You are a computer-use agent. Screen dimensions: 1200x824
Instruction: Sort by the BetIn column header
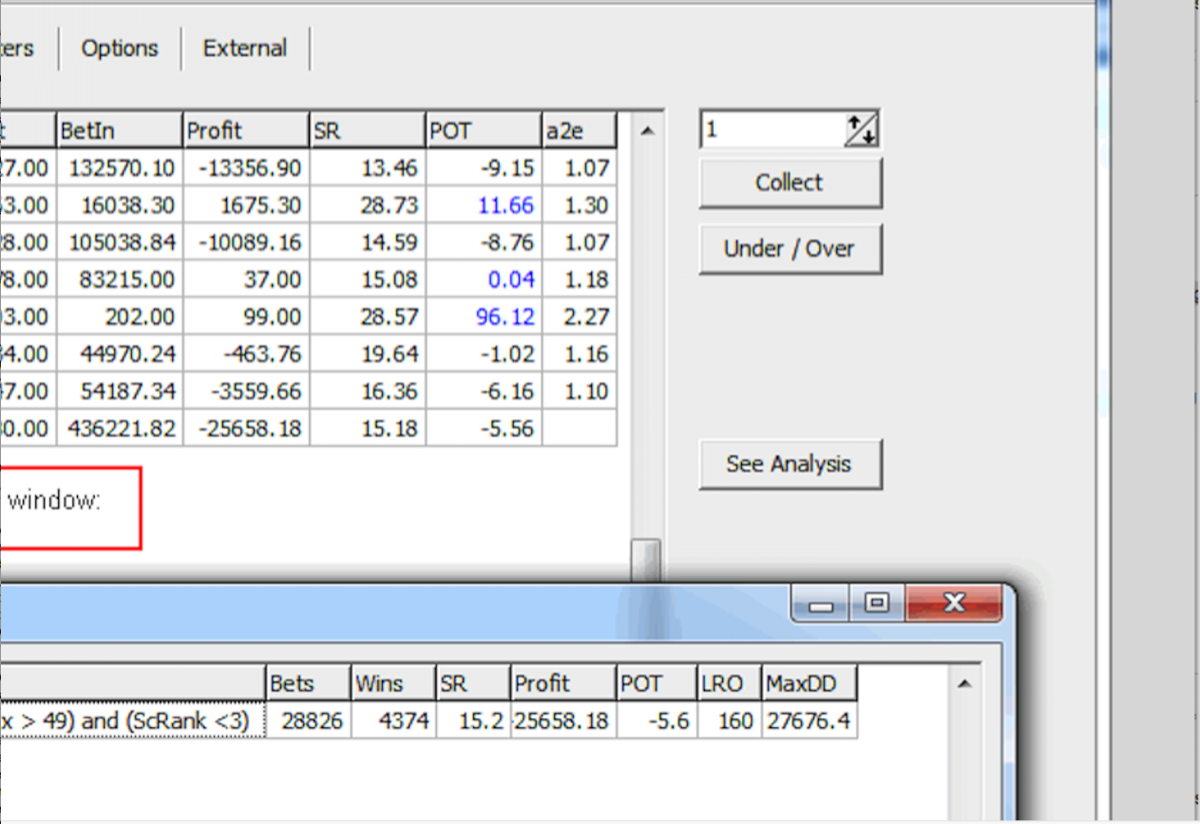coord(118,131)
